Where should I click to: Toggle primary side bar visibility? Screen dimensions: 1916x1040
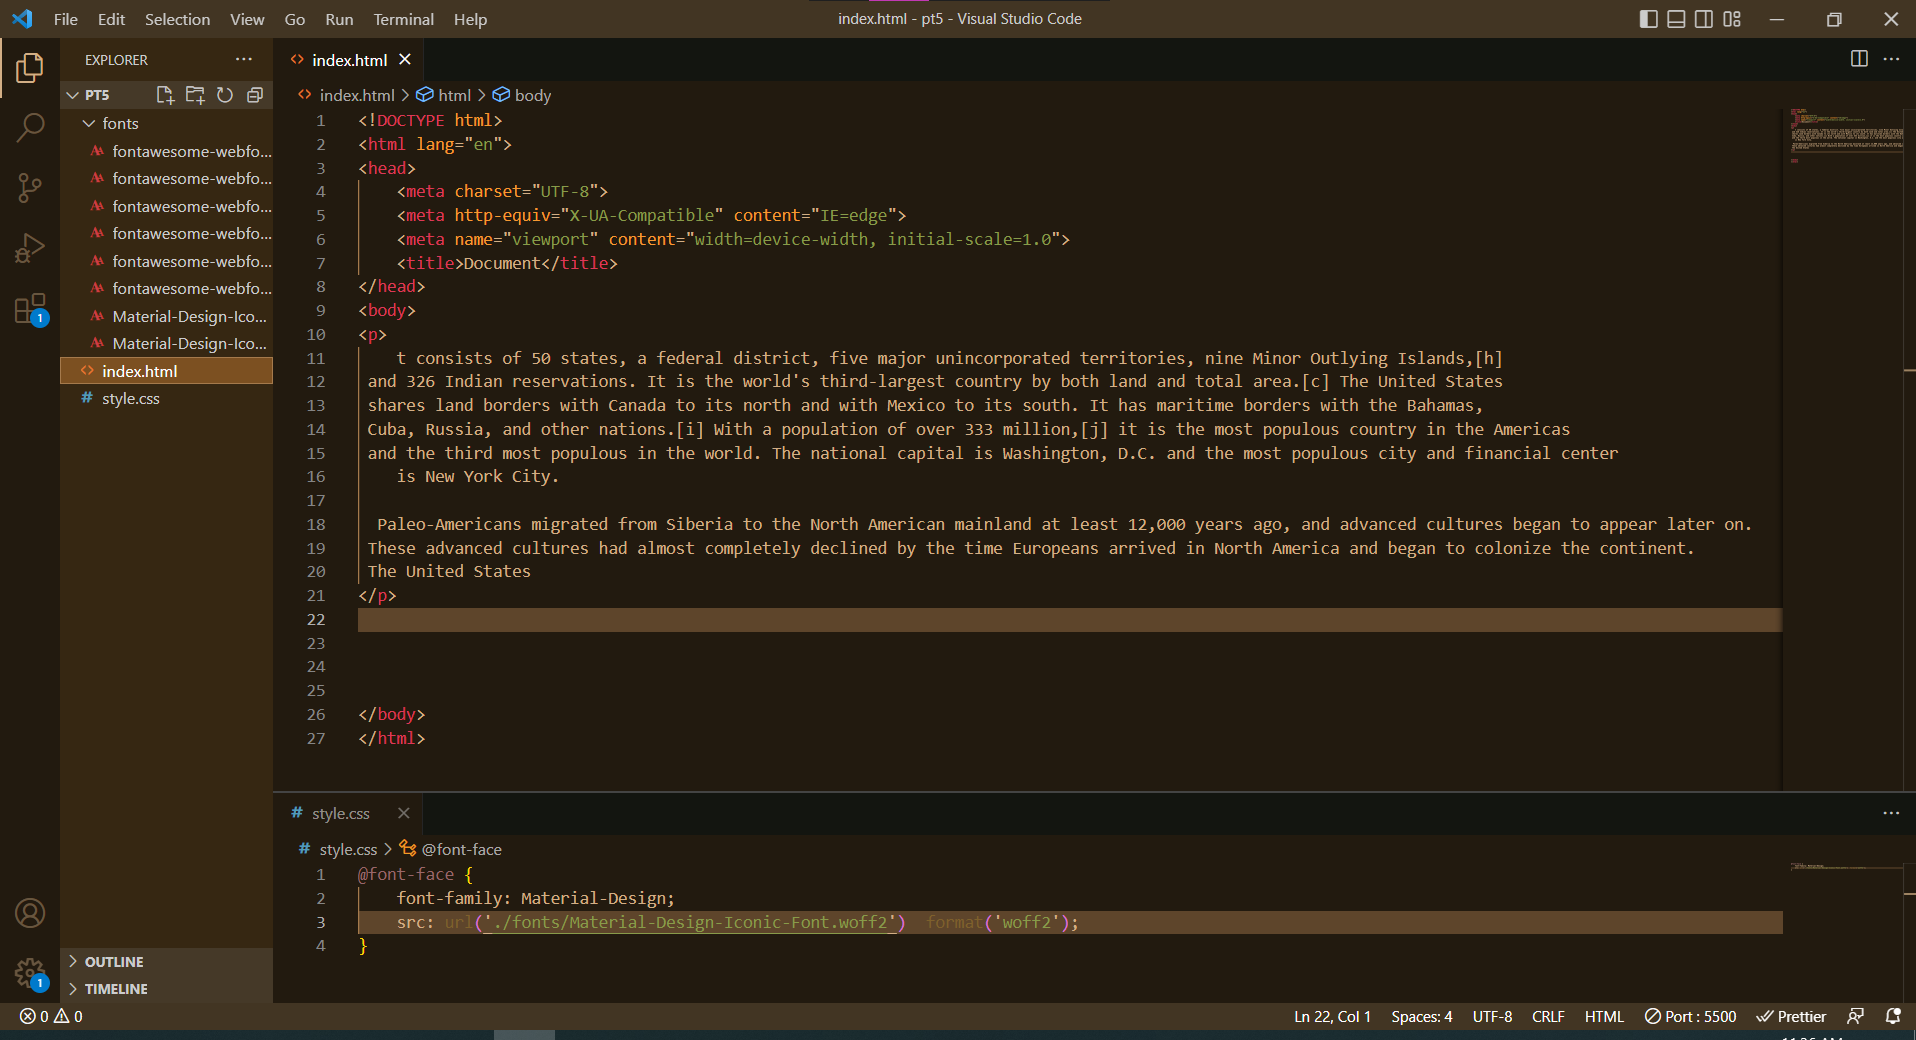(1649, 19)
